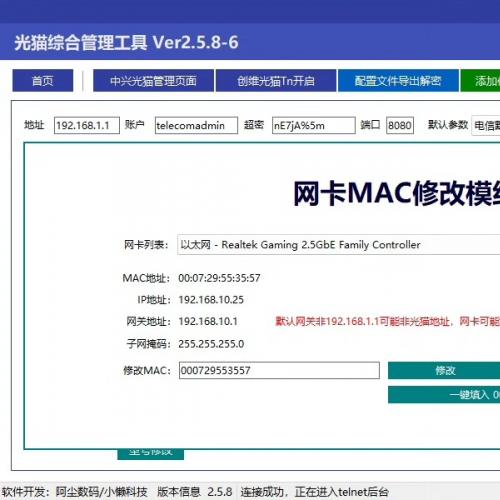Open the 默认参数 dropdown
The image size is (500, 500).
pyautogui.click(x=486, y=125)
